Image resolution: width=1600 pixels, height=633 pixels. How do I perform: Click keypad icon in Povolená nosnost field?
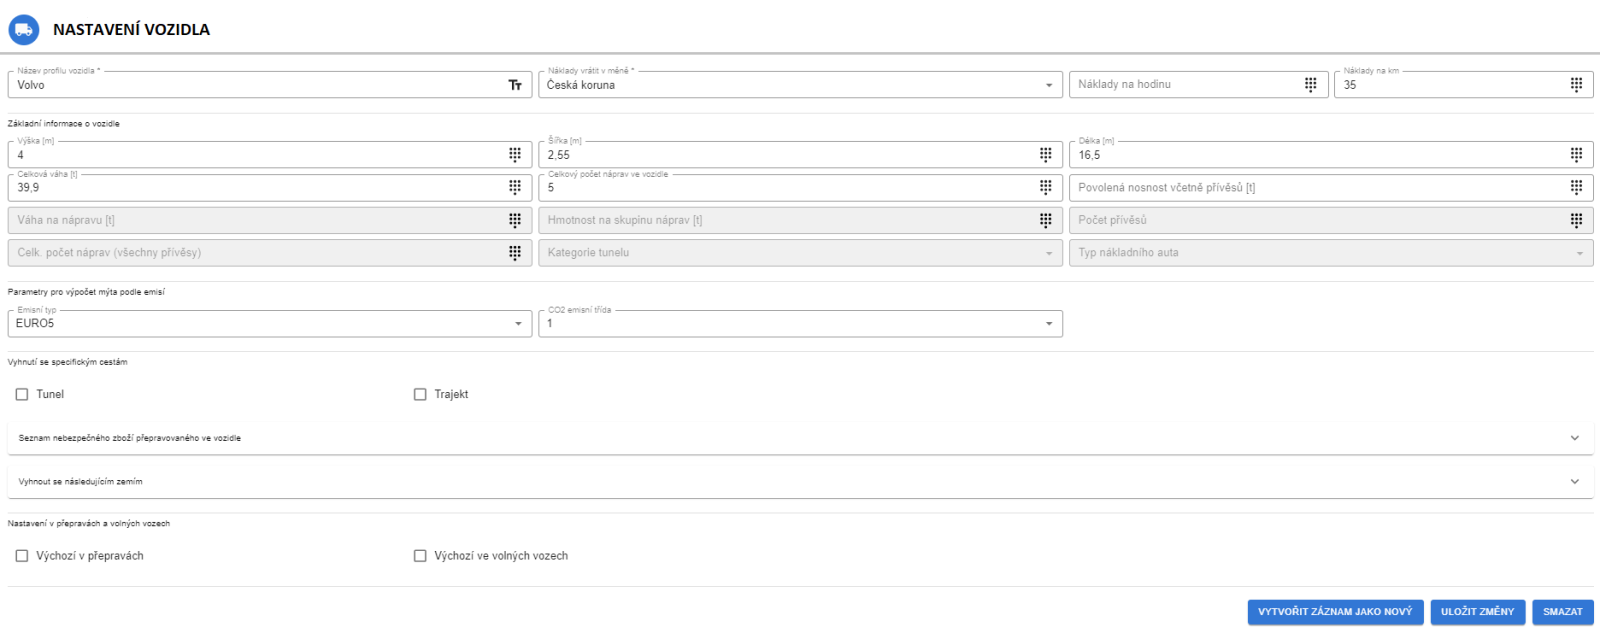(x=1576, y=187)
